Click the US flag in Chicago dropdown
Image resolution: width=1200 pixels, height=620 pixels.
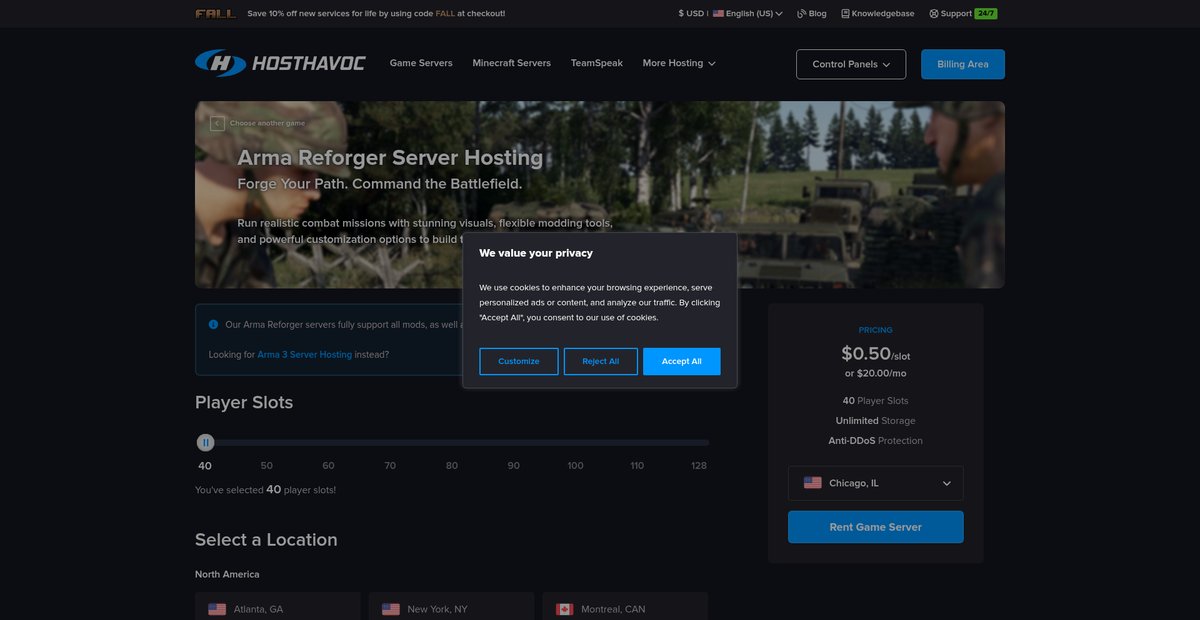click(x=813, y=483)
